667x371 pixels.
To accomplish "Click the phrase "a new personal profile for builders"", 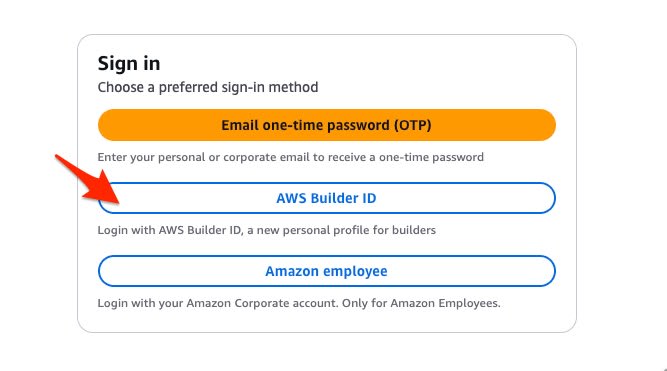I will [x=341, y=230].
